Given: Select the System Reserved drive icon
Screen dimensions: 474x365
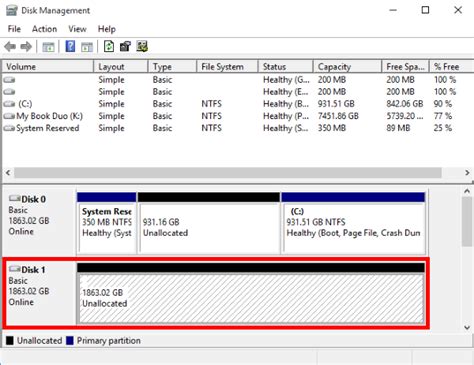Looking at the screenshot, I should click(x=9, y=128).
